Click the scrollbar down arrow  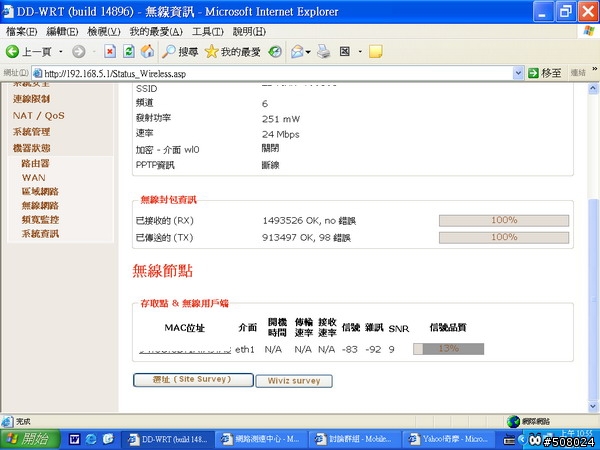593,406
